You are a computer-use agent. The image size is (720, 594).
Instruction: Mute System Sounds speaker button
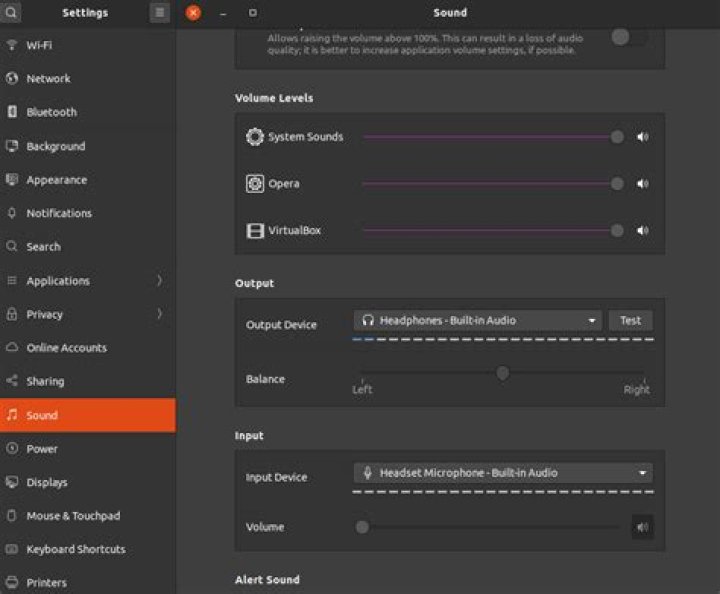click(x=642, y=137)
